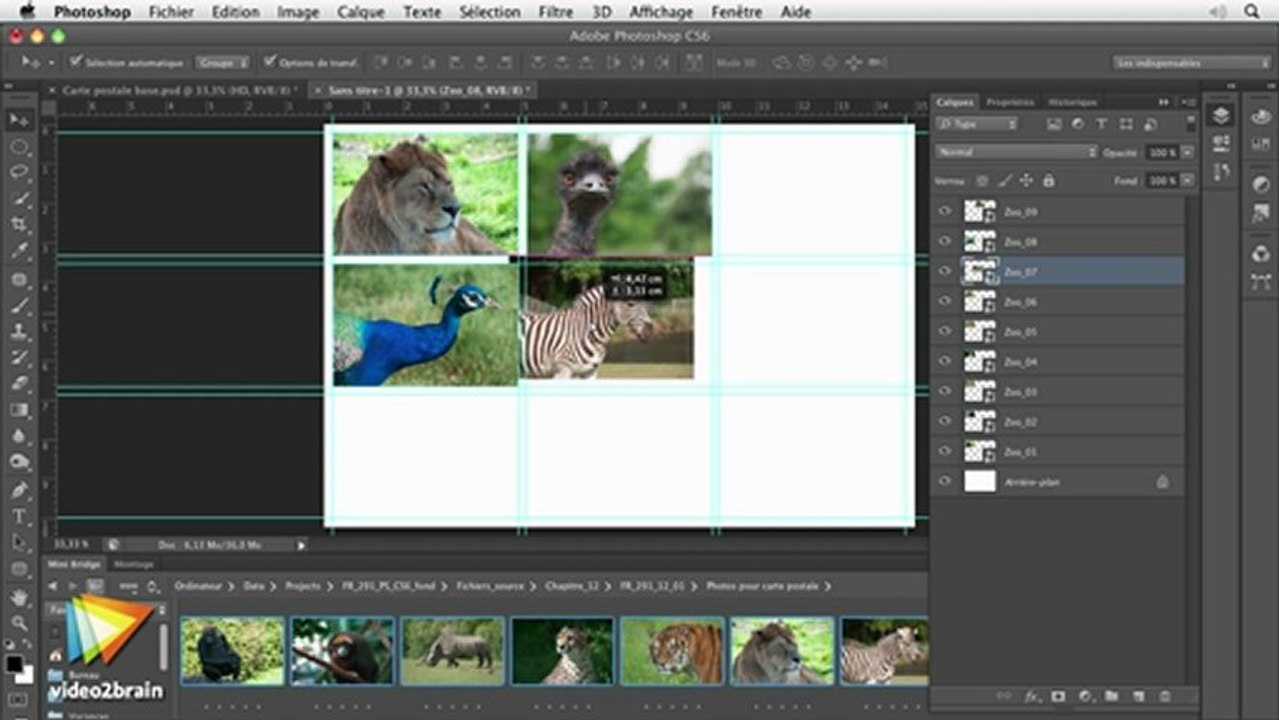Open the layer filter Type dropdown
Viewport: 1279px width, 720px height.
click(x=978, y=124)
